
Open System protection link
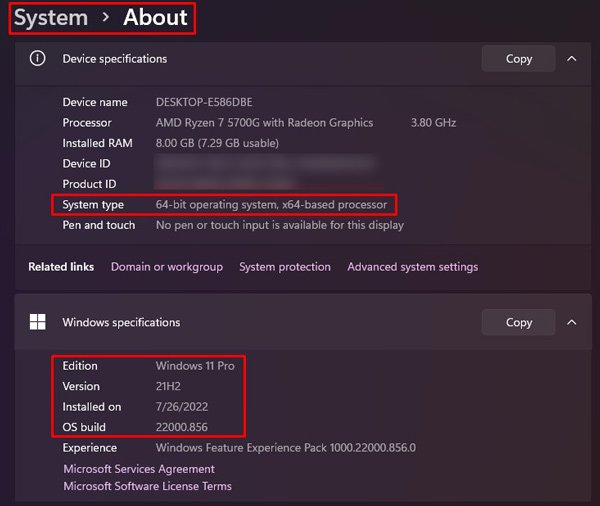[x=285, y=267]
